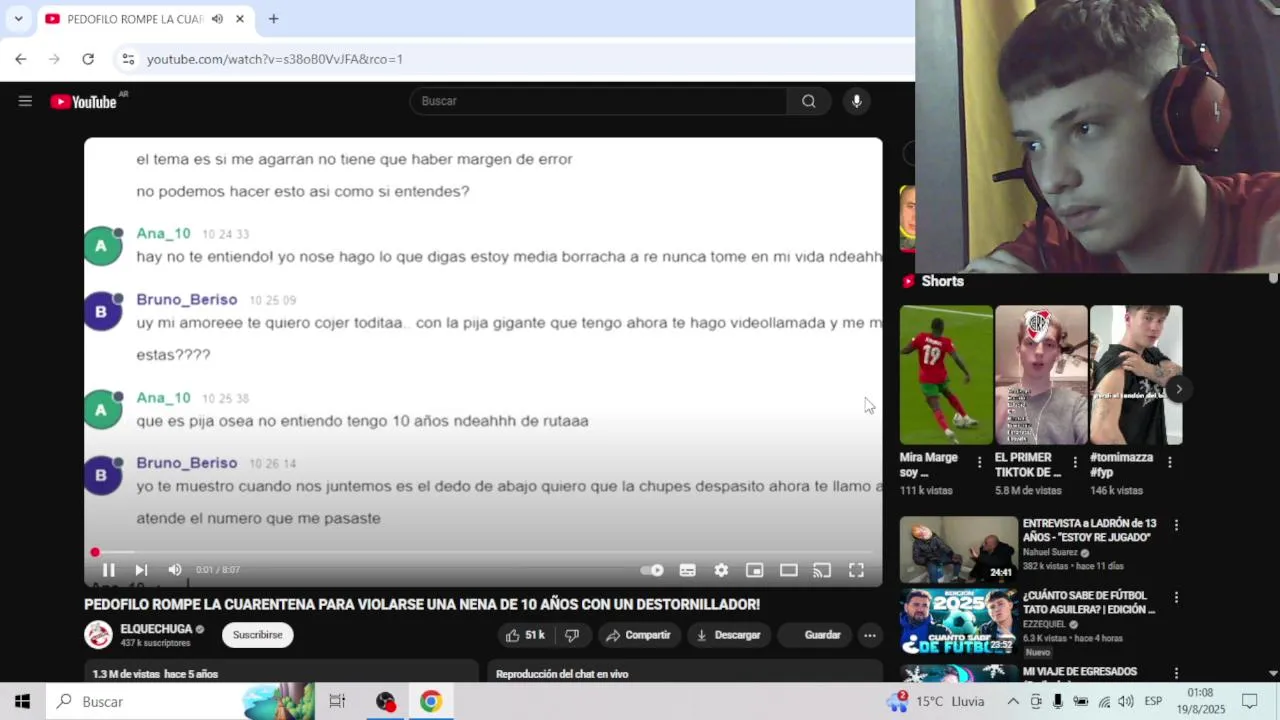The image size is (1280, 720).
Task: View site information icon in address bar
Action: point(128,59)
